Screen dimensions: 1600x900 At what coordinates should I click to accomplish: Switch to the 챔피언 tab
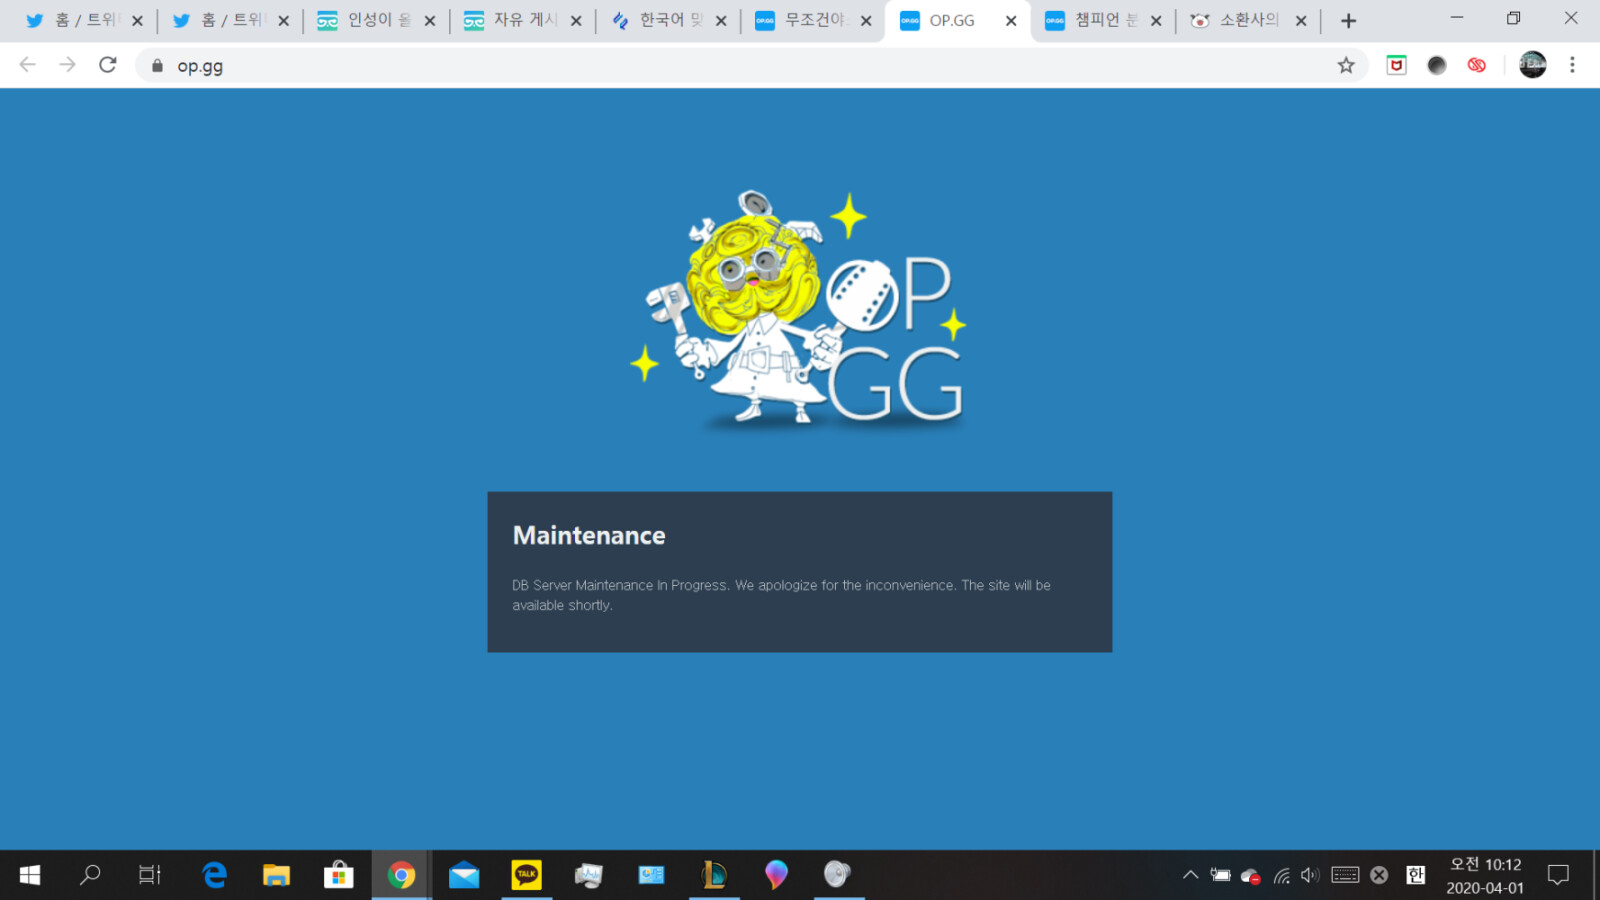pos(1103,21)
